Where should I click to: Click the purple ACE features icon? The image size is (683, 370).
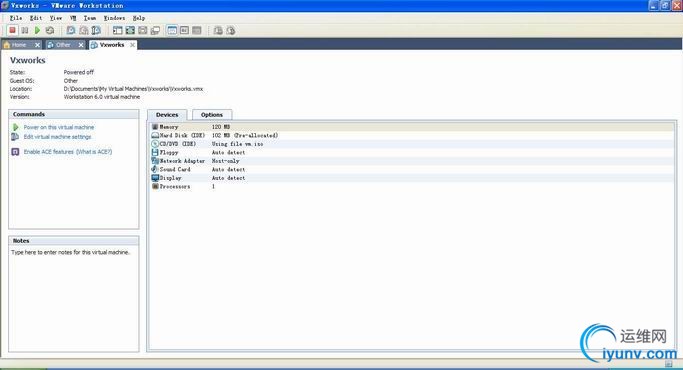[x=15, y=152]
